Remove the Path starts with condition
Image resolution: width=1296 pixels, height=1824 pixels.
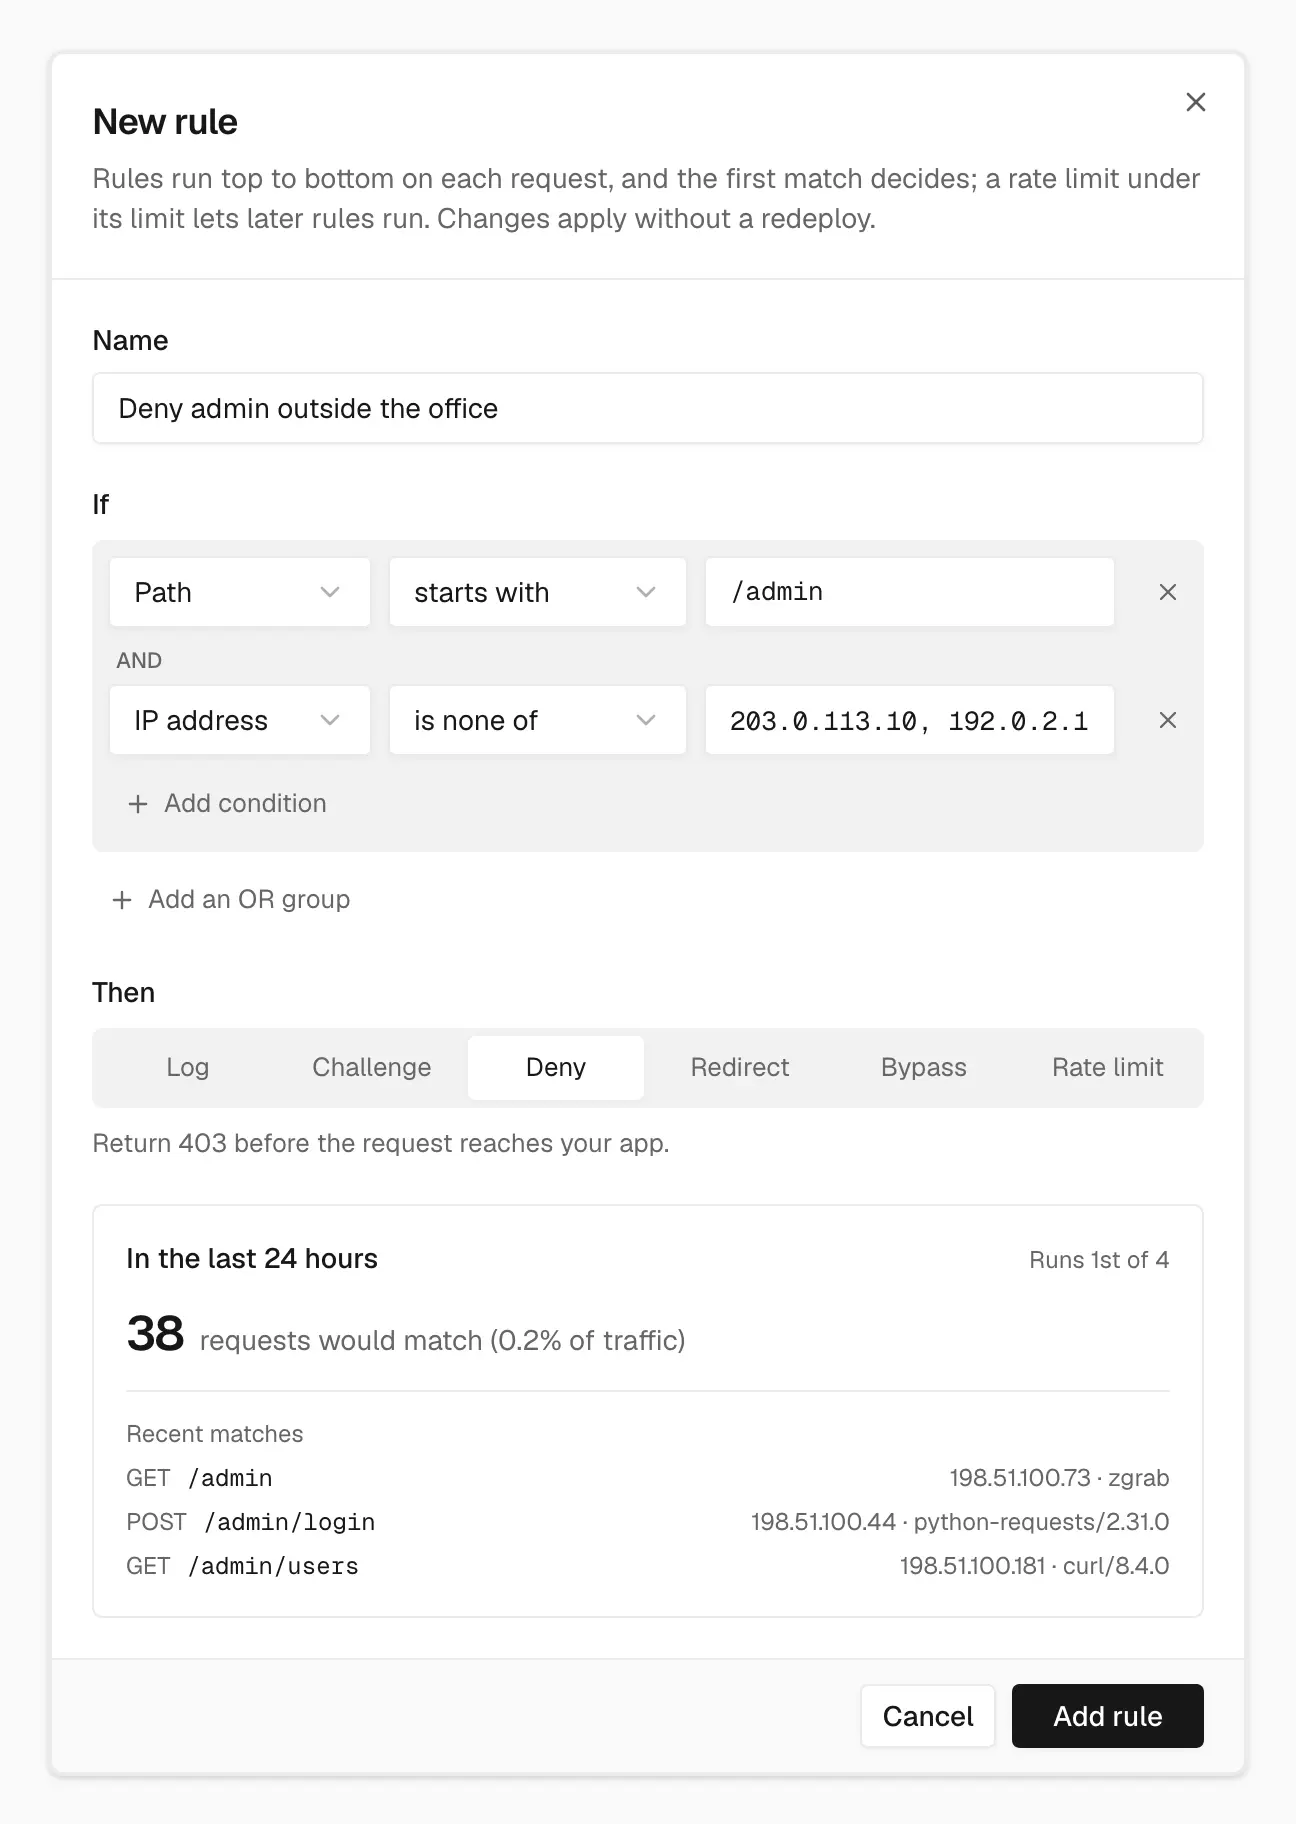click(1167, 592)
